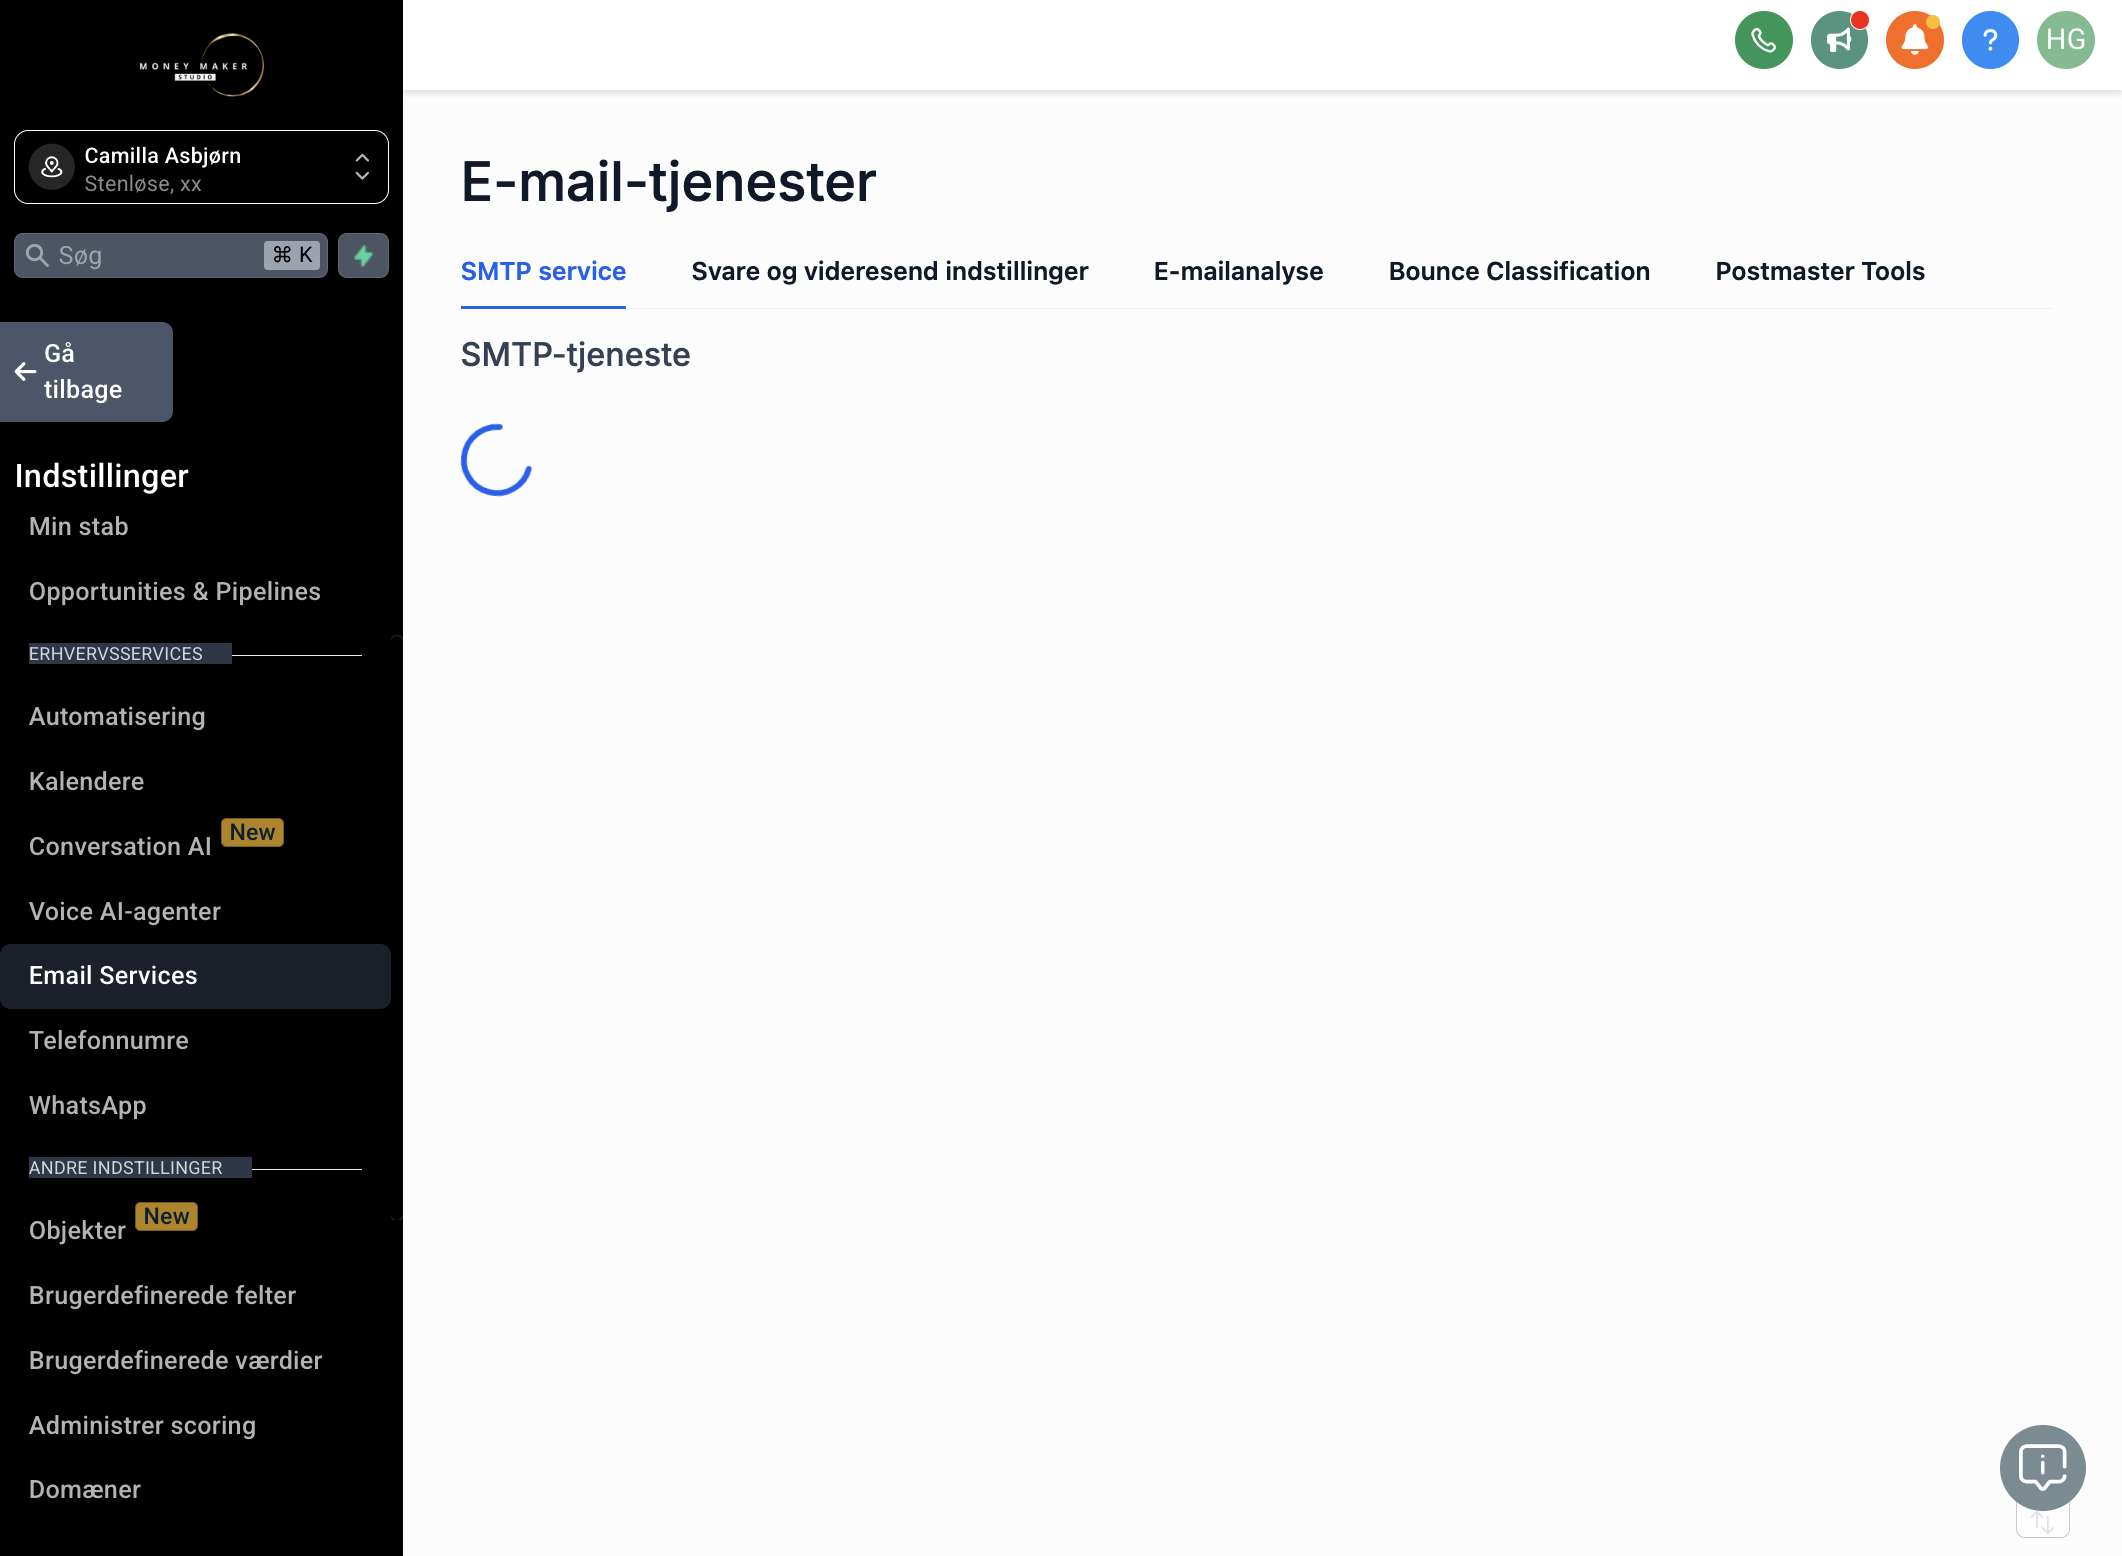Click the ⌘ K shortcut badge

click(x=293, y=256)
